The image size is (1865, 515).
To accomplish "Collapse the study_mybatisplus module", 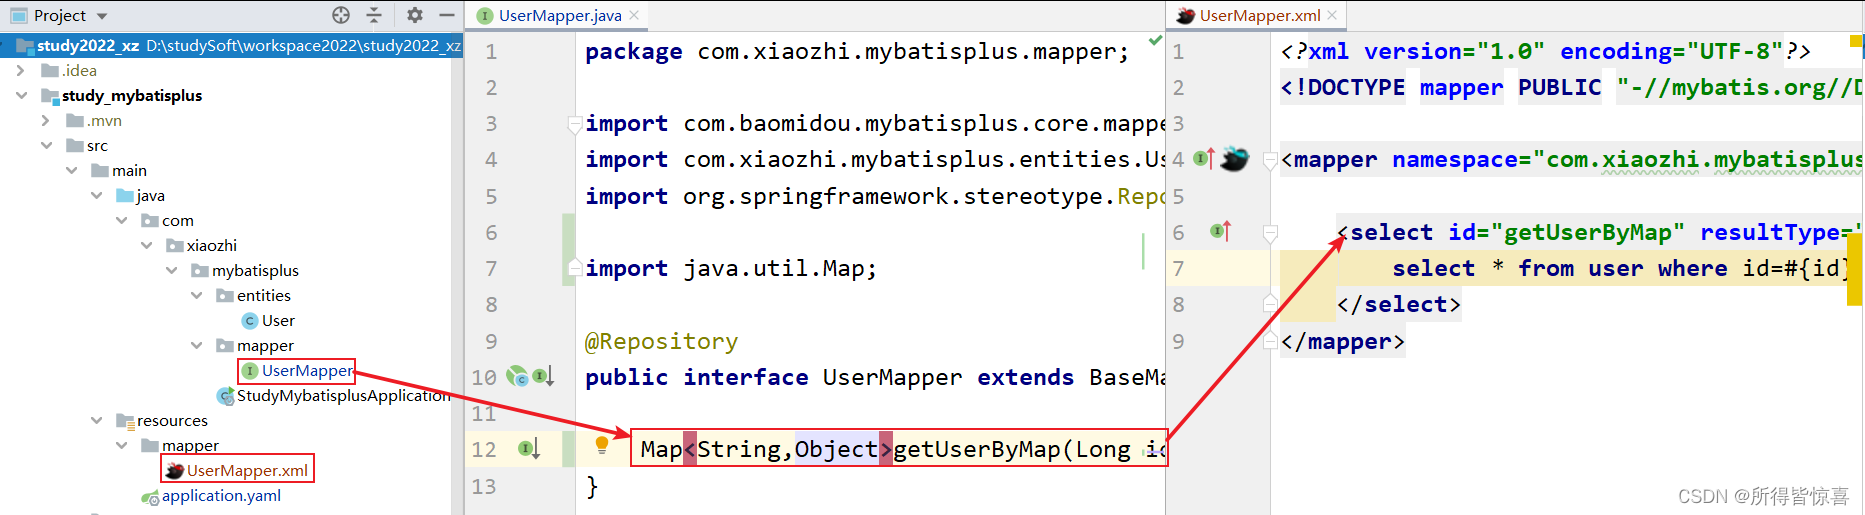I will (x=21, y=96).
